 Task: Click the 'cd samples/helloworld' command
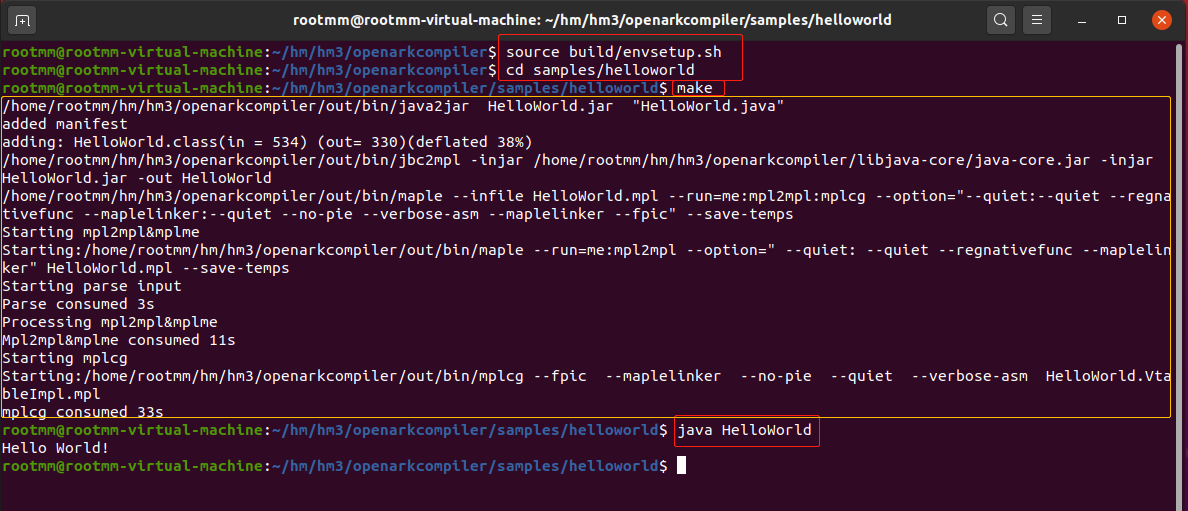point(600,71)
